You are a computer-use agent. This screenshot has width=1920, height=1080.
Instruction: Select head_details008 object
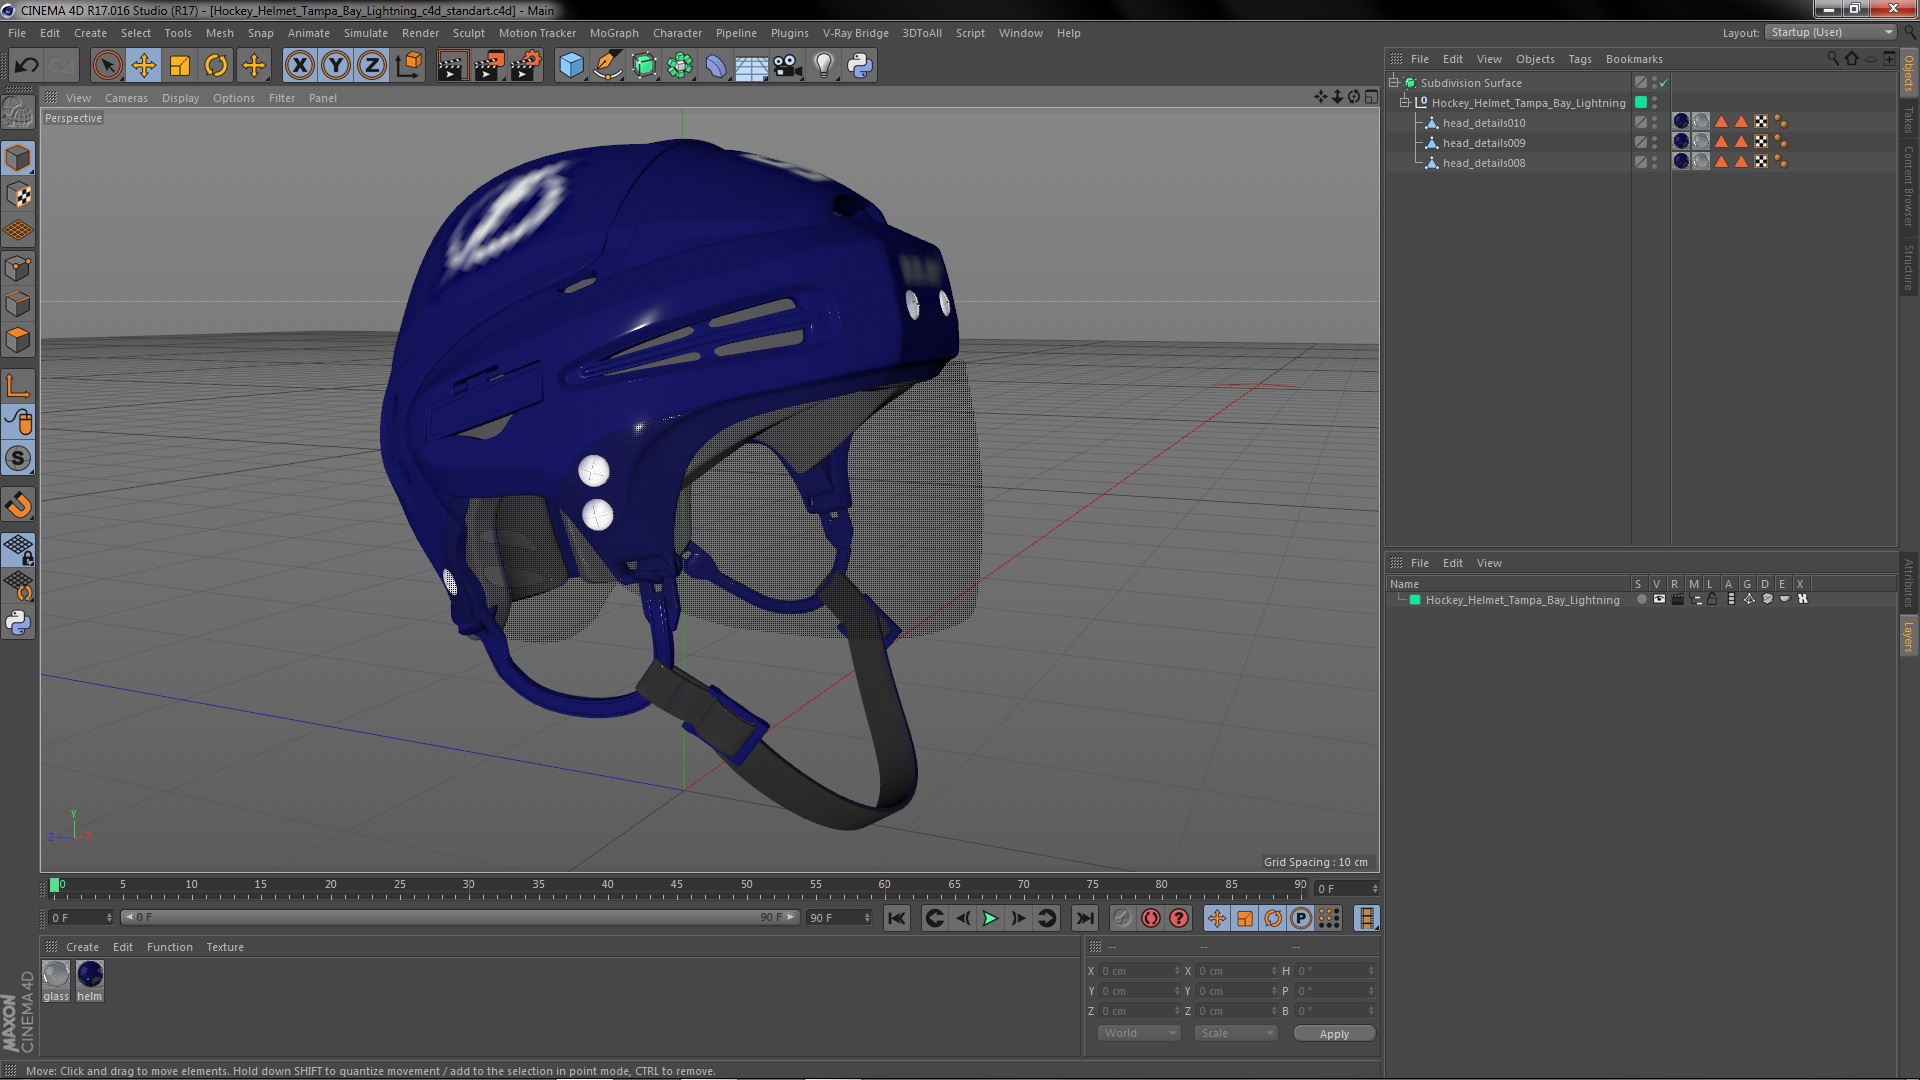click(1483, 163)
